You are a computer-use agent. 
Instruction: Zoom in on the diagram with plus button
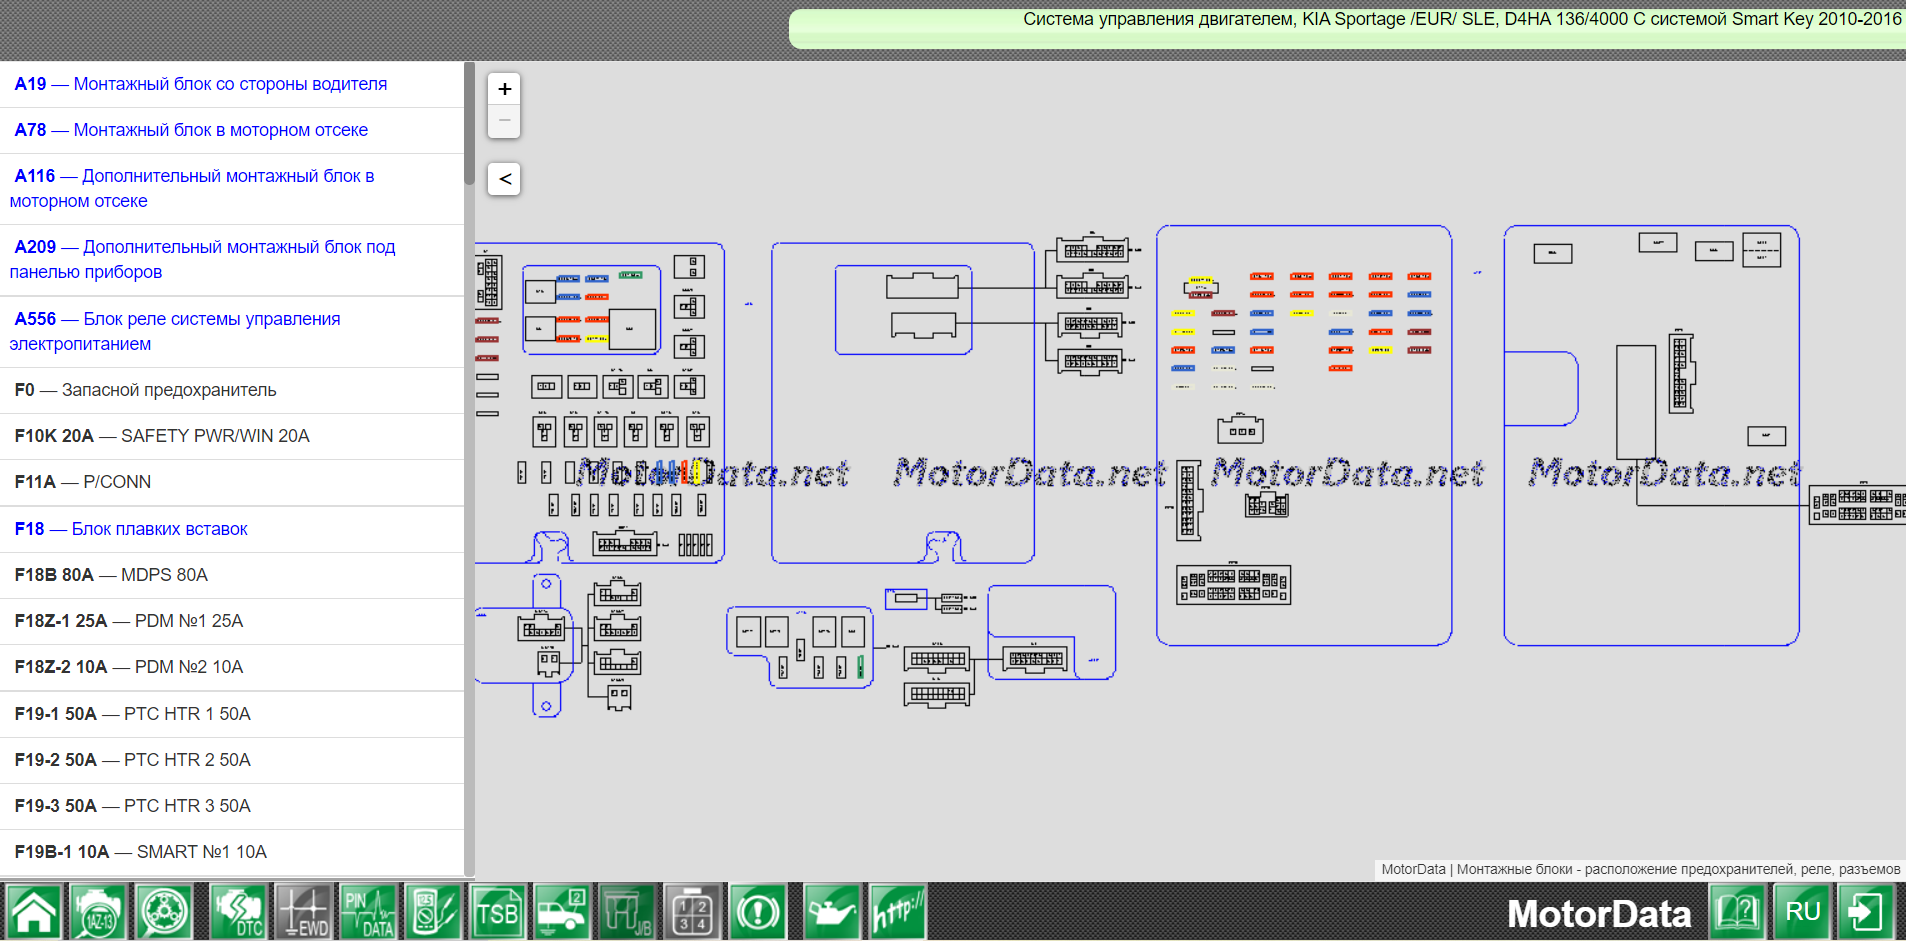(505, 89)
